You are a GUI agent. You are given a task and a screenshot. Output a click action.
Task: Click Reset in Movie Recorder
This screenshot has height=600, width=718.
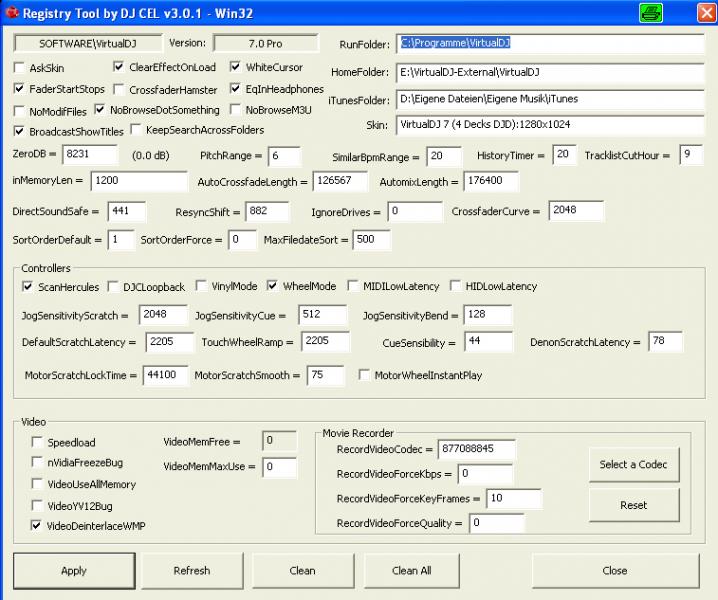pos(634,505)
